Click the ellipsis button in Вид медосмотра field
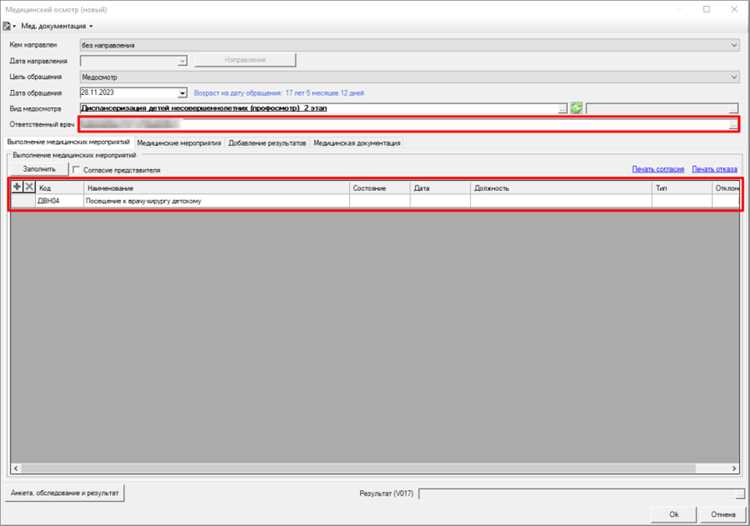 point(562,108)
